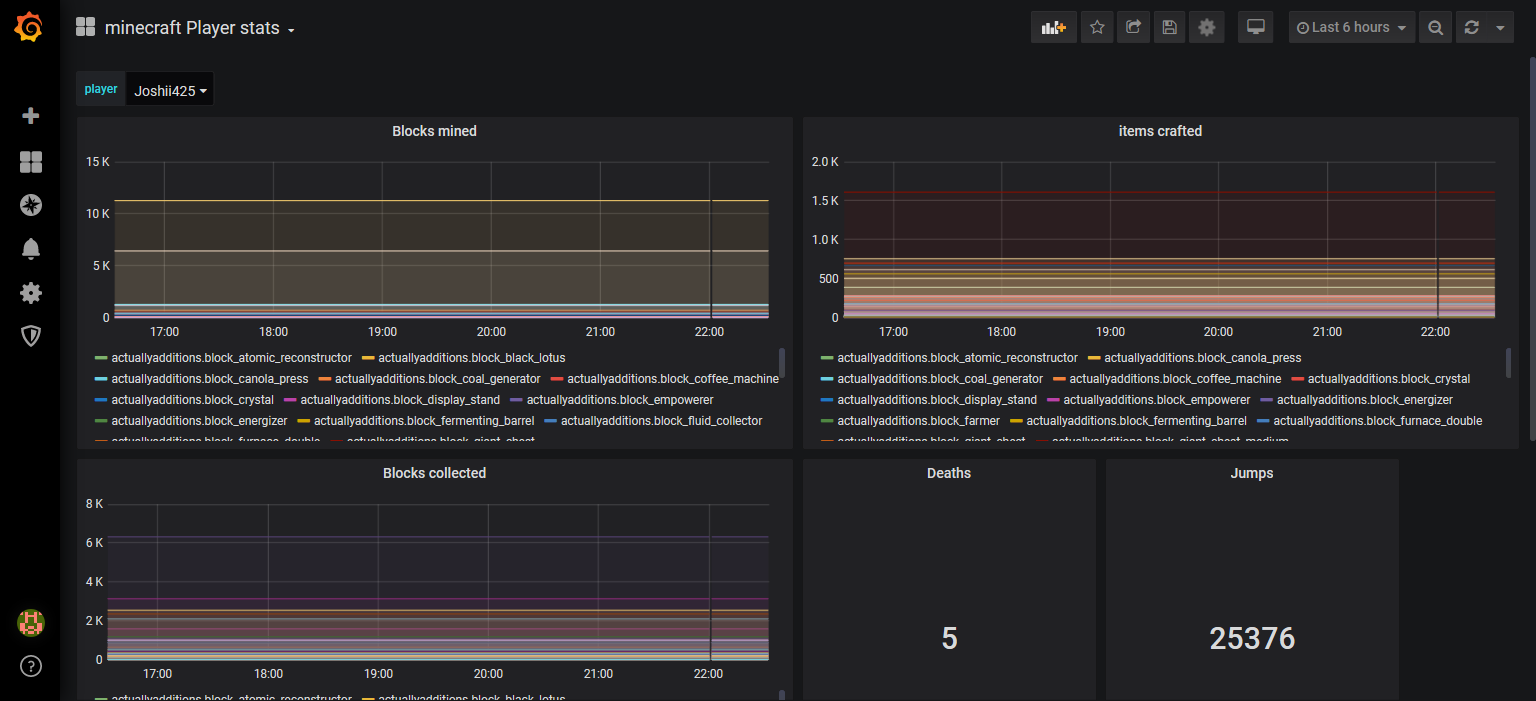Save dashboard with the floppy disk icon
1536x701 pixels.
pyautogui.click(x=1169, y=28)
